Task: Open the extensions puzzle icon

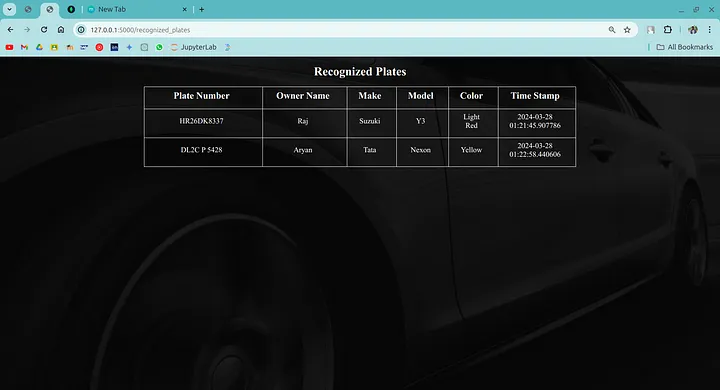Action: tap(668, 30)
